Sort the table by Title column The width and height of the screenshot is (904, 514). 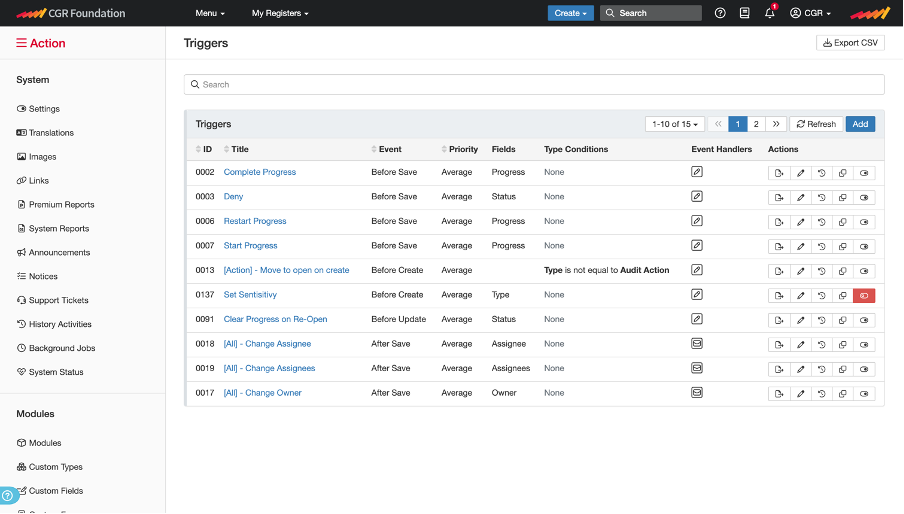pyautogui.click(x=236, y=149)
